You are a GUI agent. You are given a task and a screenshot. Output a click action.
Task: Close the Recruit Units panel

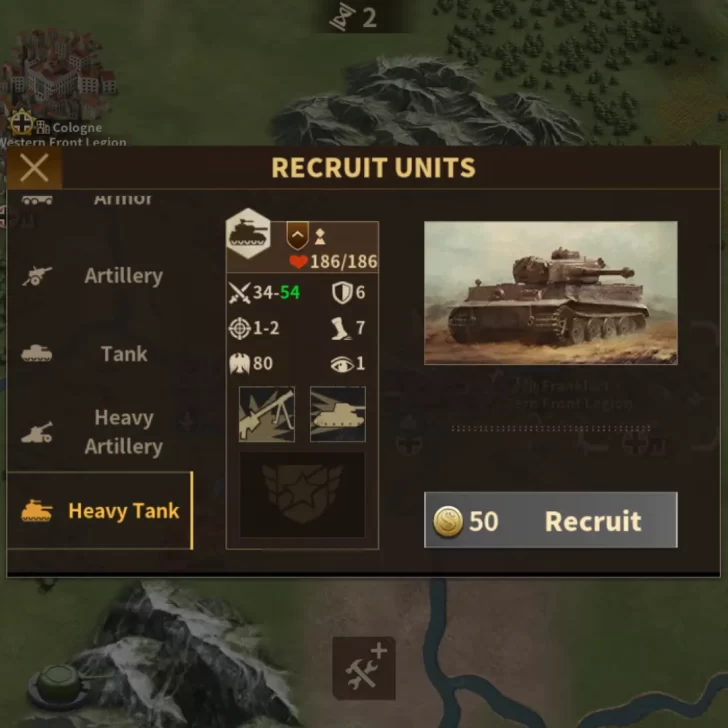coord(34,168)
